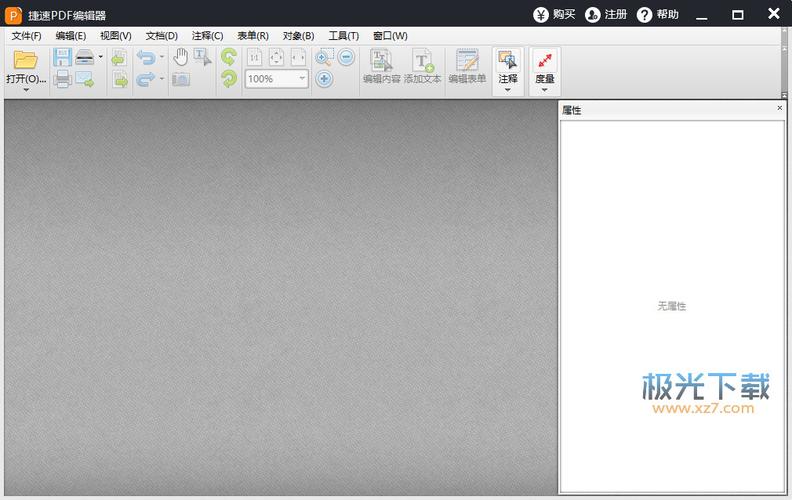Click the next page green-arrow icon

click(120, 79)
